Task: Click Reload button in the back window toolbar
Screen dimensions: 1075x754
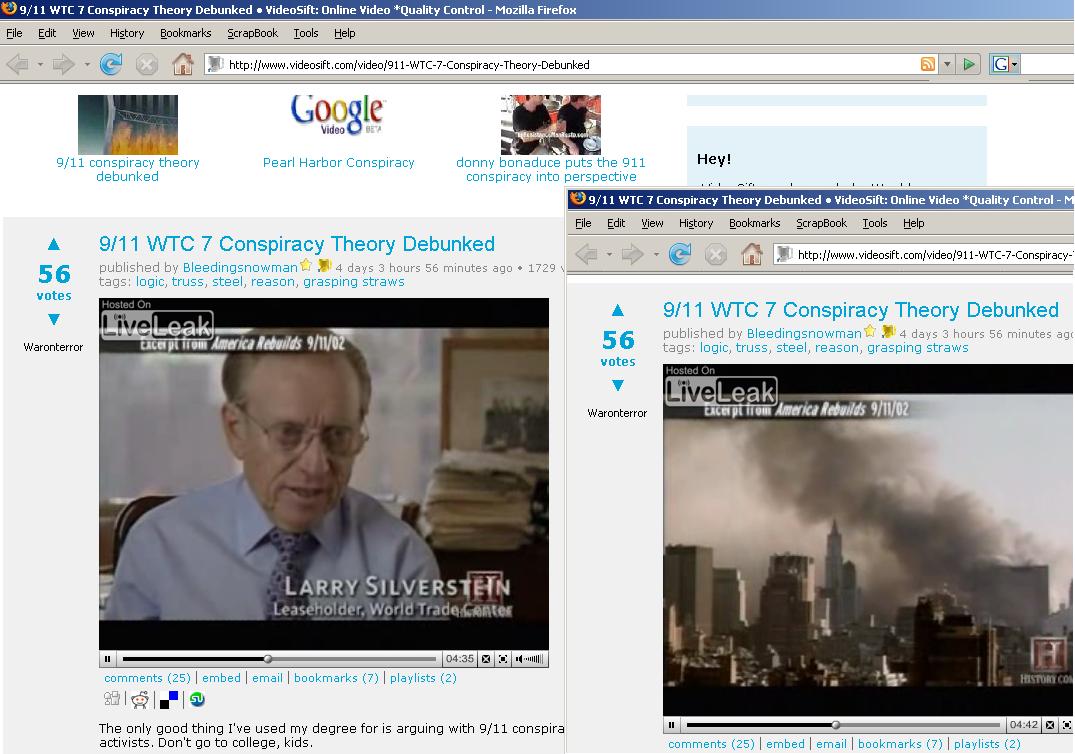Action: click(x=110, y=65)
